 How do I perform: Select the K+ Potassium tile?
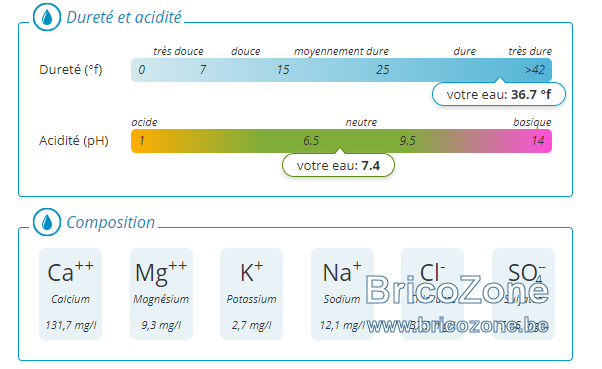pos(251,294)
